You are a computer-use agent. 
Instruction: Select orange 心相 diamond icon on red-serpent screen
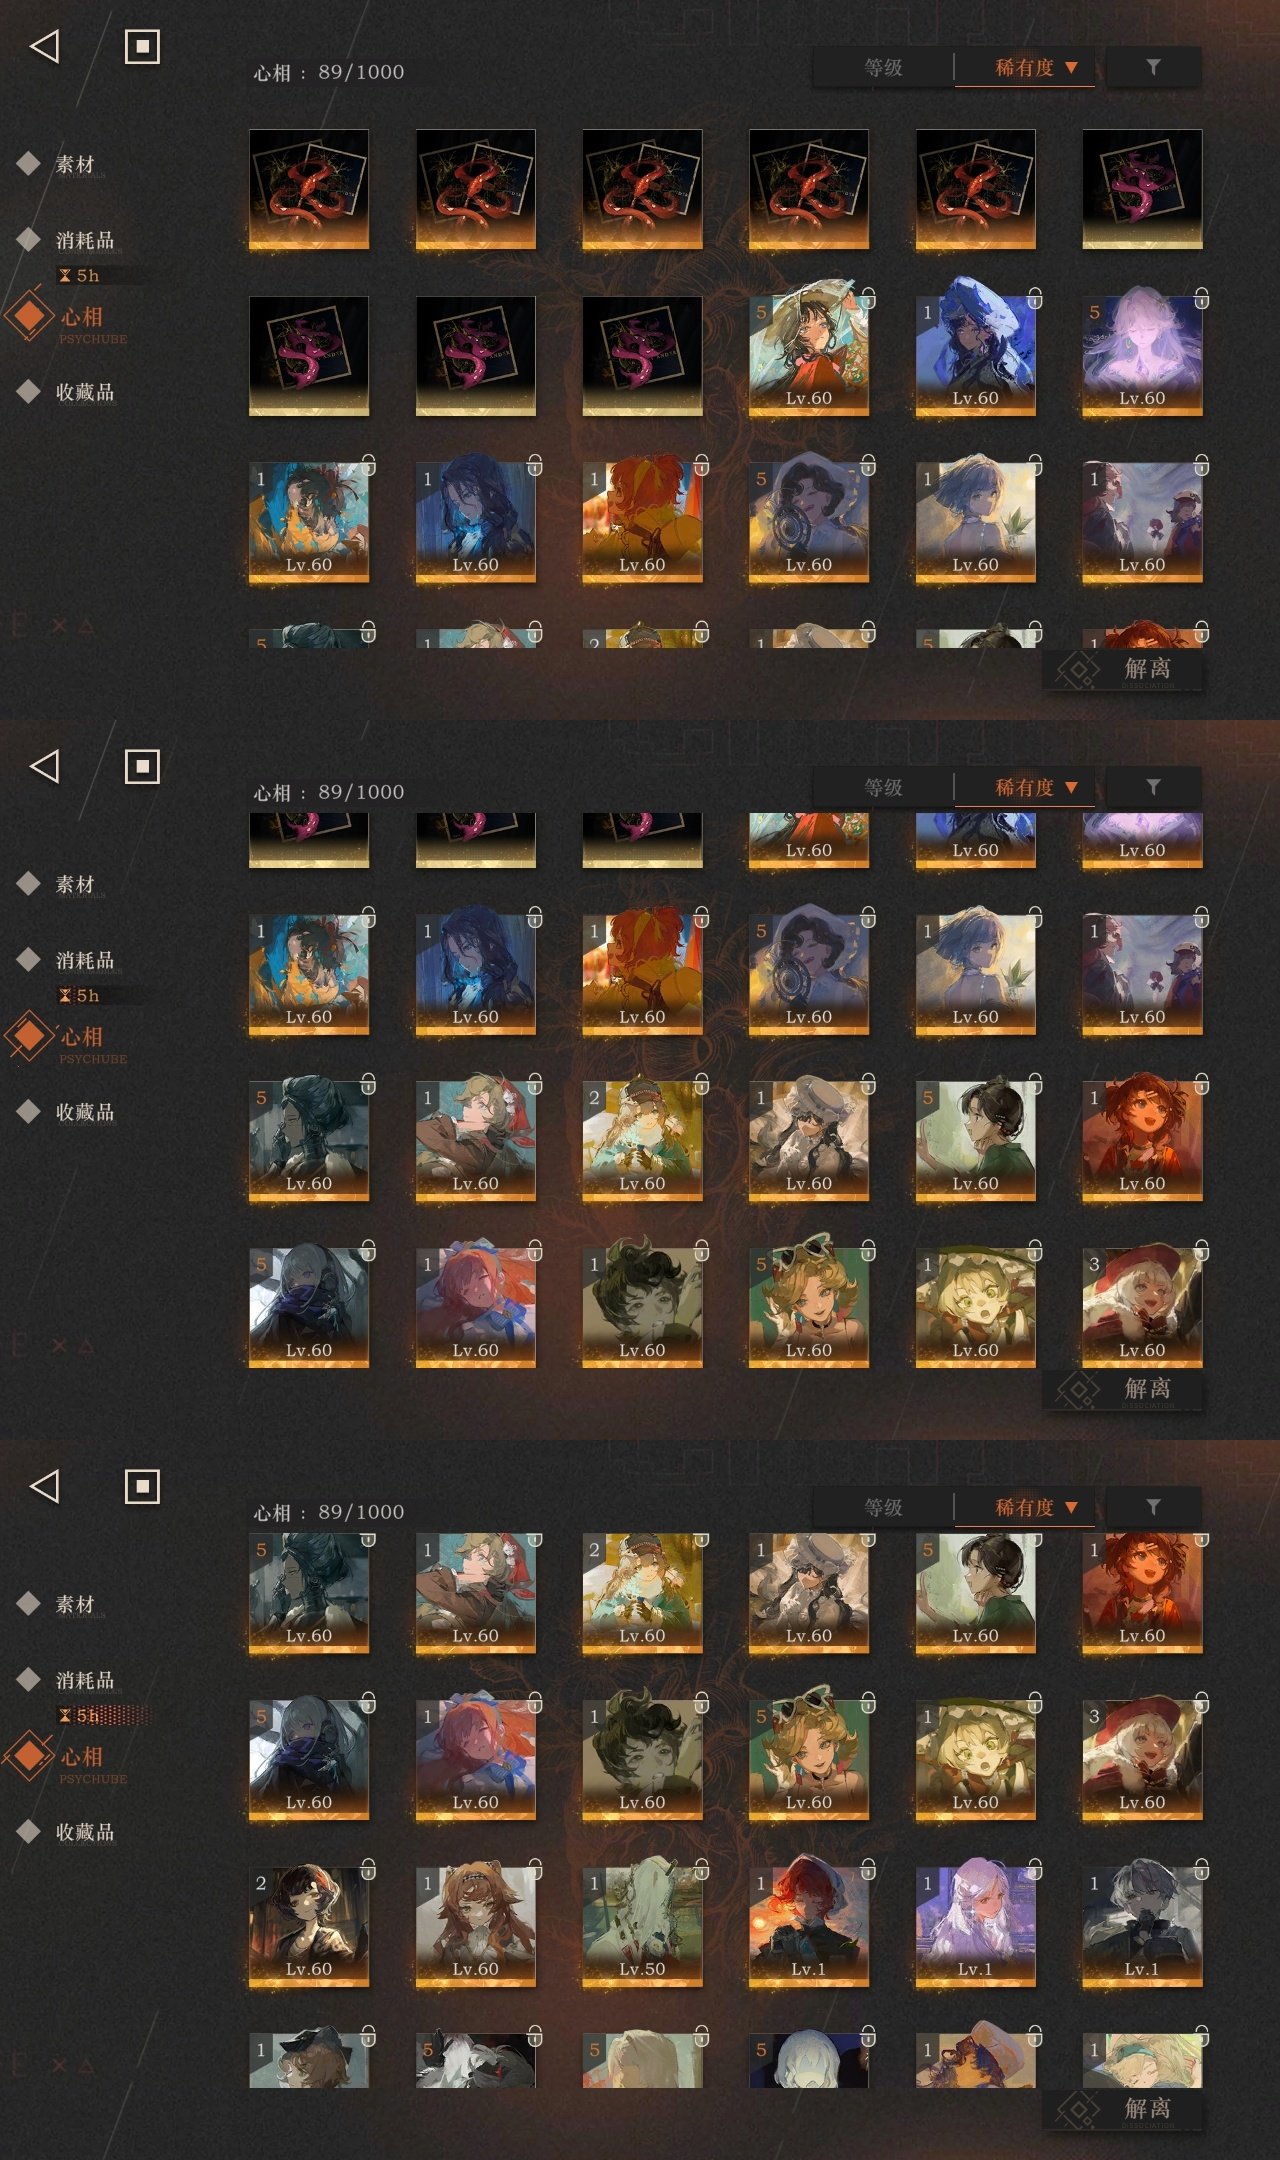click(30, 316)
